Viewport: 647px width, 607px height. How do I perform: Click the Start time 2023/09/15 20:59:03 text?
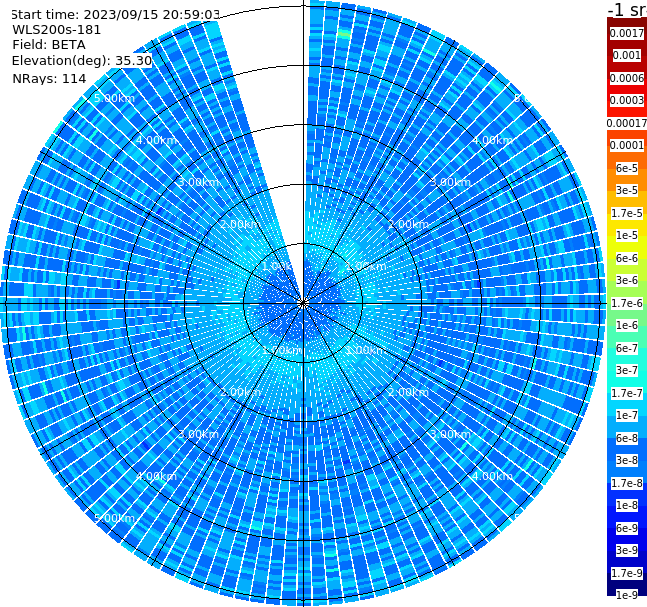[116, 14]
